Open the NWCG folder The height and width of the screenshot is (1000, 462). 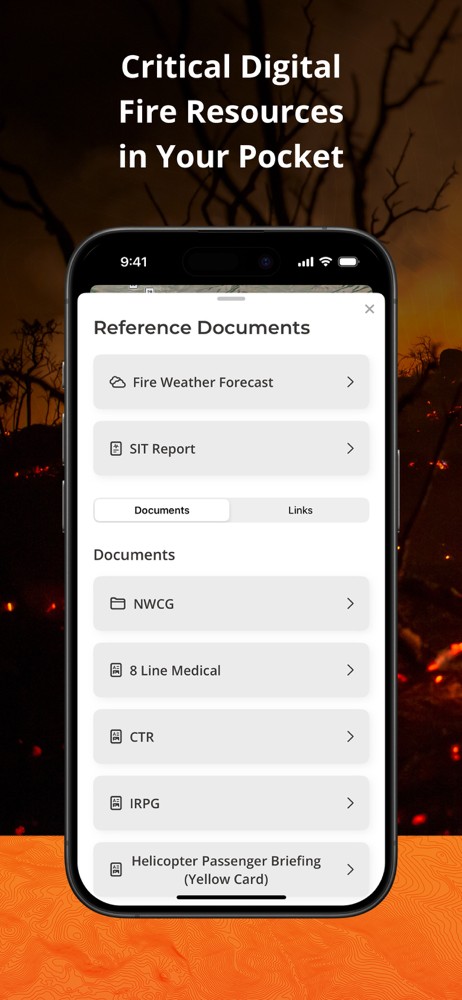coord(231,603)
